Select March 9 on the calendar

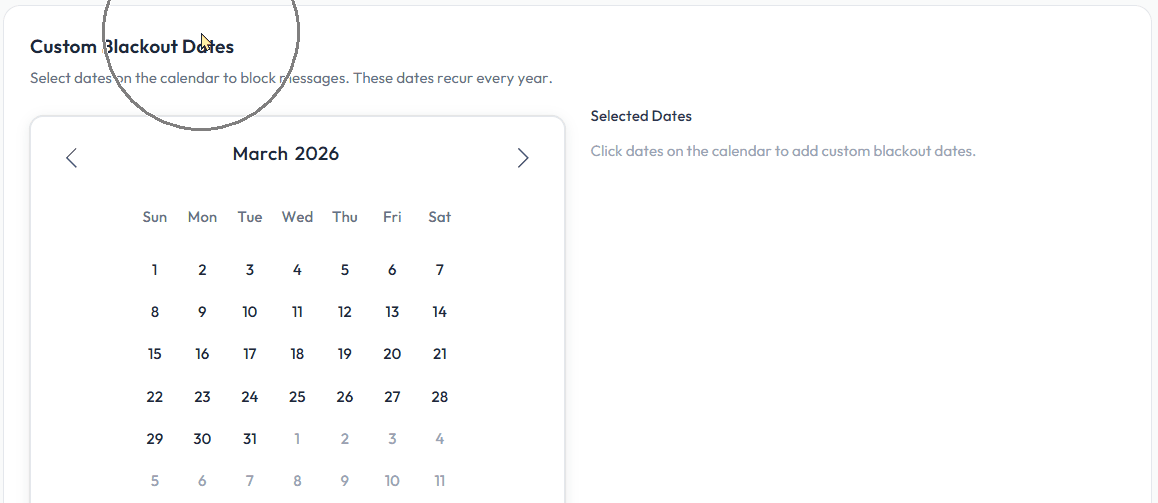pos(202,312)
